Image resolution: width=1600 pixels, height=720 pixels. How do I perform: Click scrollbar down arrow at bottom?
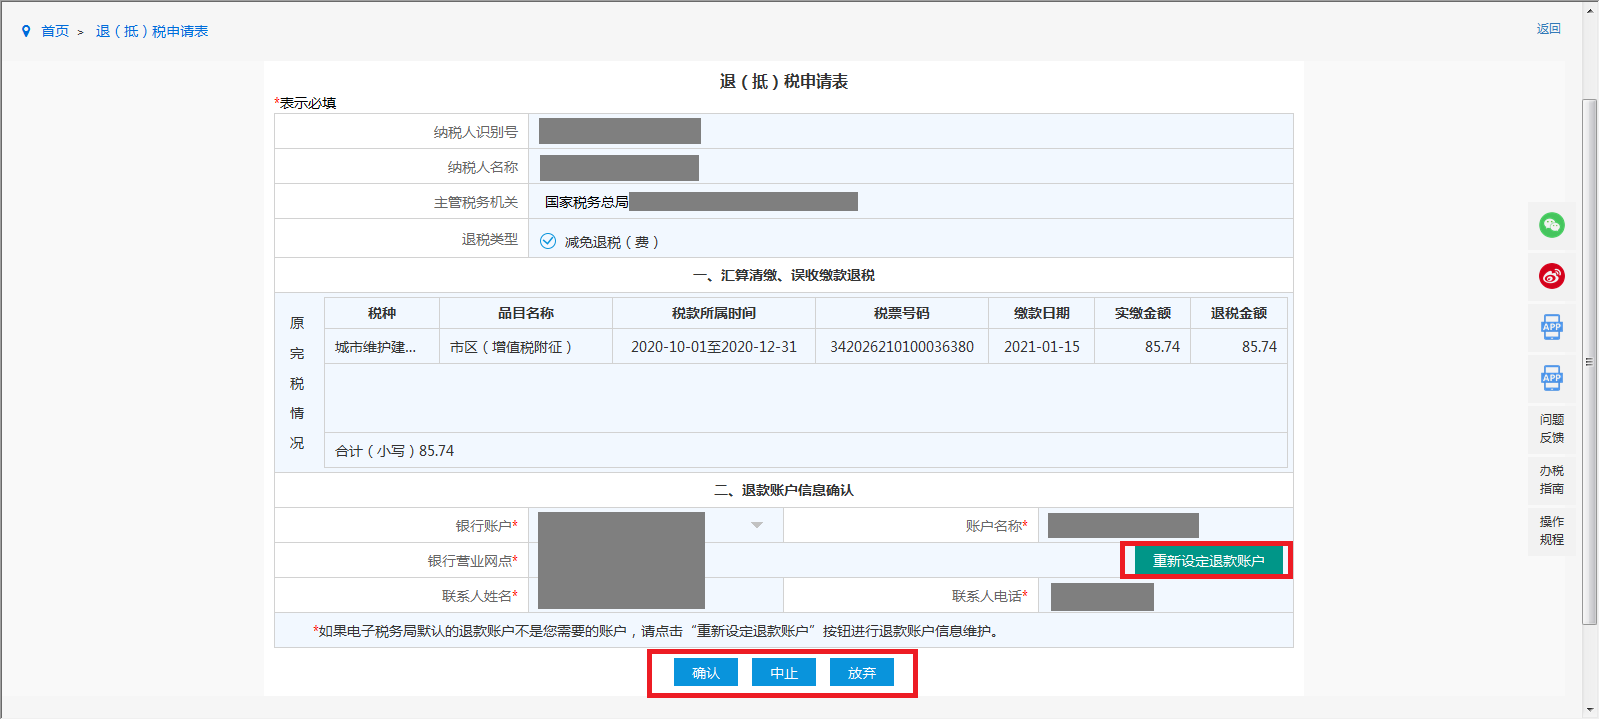pyautogui.click(x=1590, y=710)
